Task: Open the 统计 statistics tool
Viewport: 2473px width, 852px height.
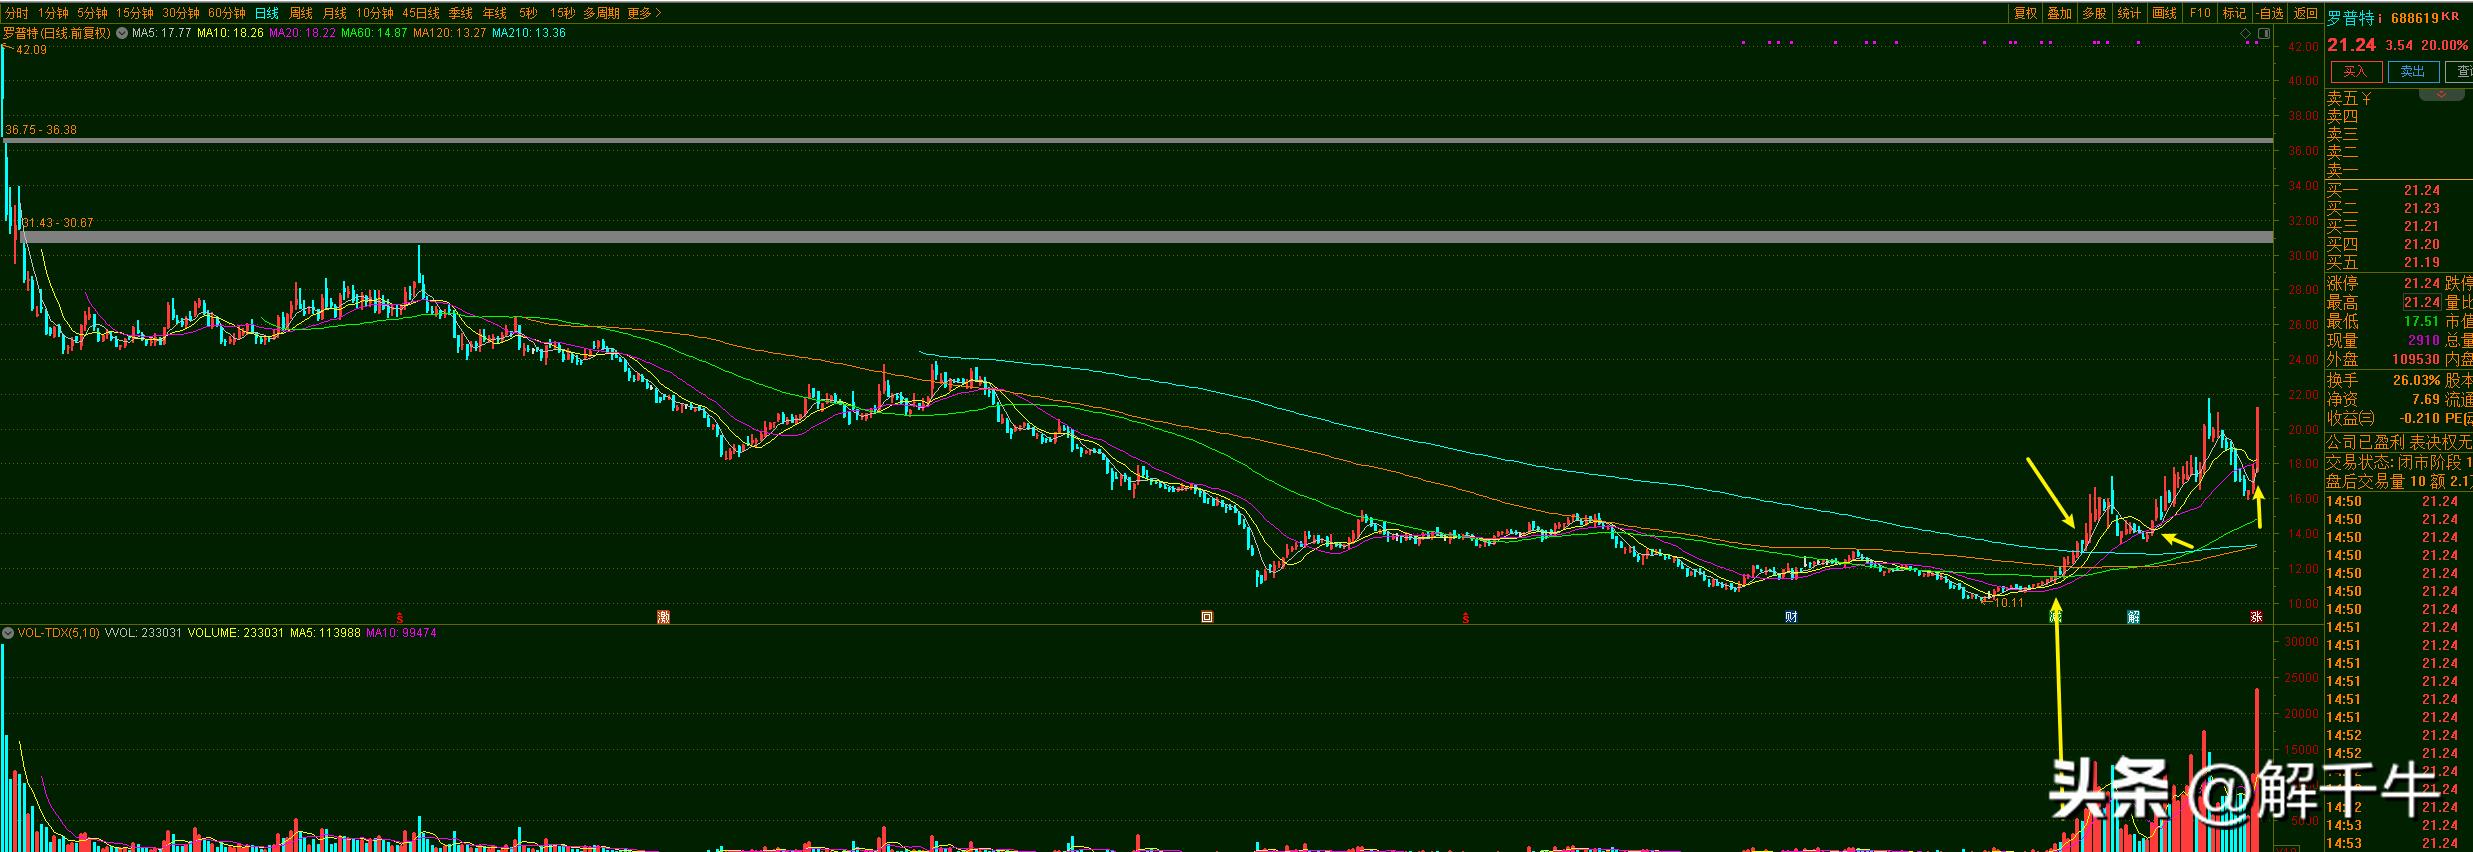Action: [x=2129, y=13]
